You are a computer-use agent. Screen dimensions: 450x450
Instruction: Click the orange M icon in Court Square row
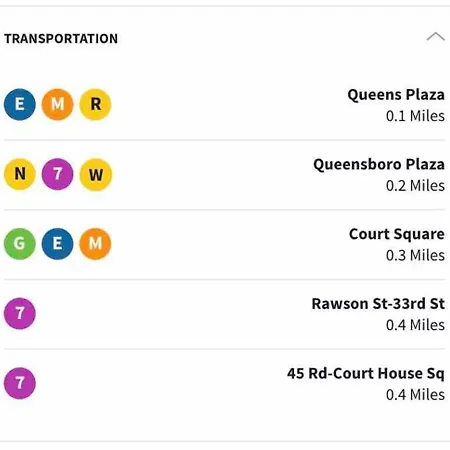(x=95, y=244)
